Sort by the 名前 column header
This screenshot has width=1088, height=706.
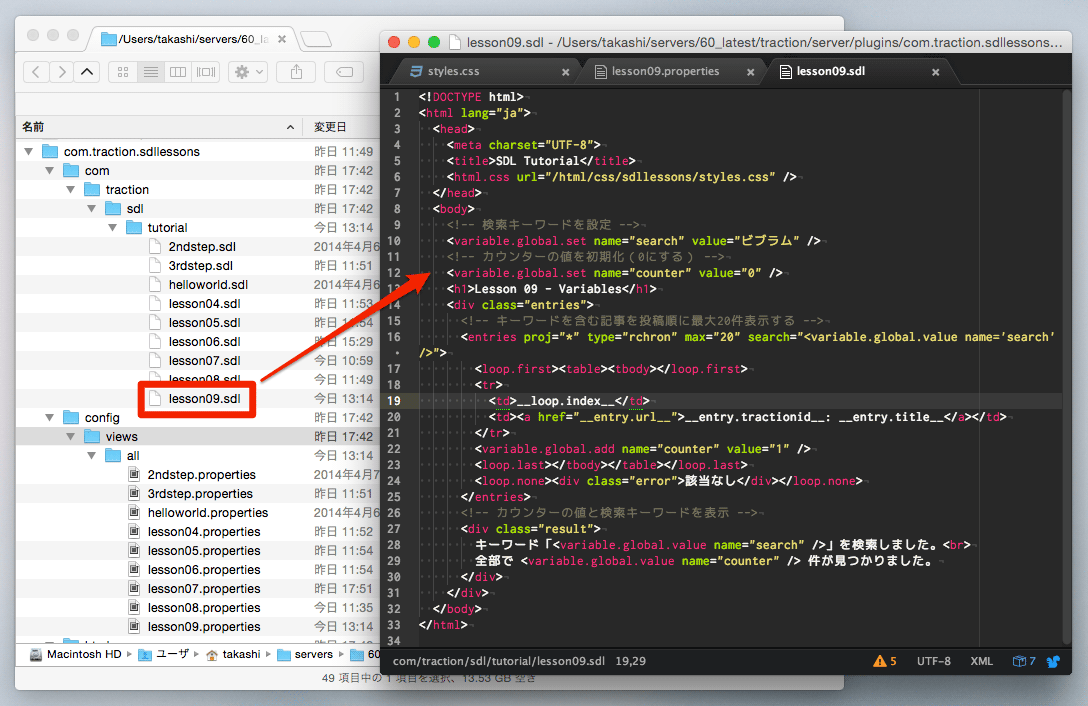click(34, 127)
